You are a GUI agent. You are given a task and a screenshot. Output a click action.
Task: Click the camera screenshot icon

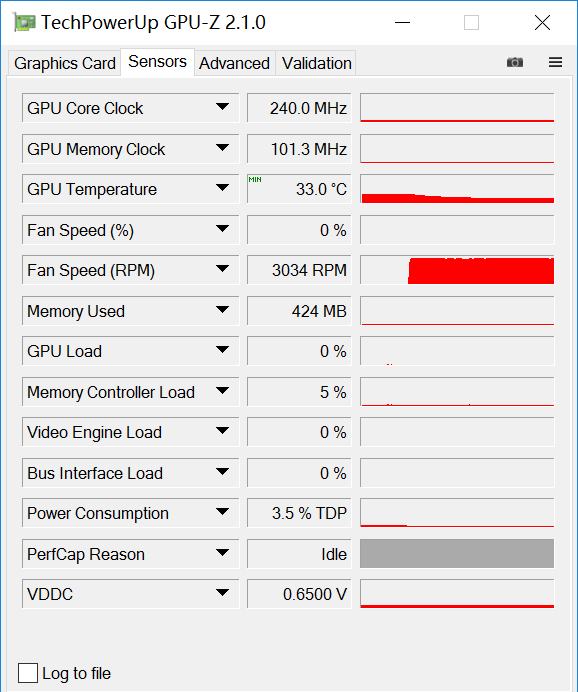(514, 62)
